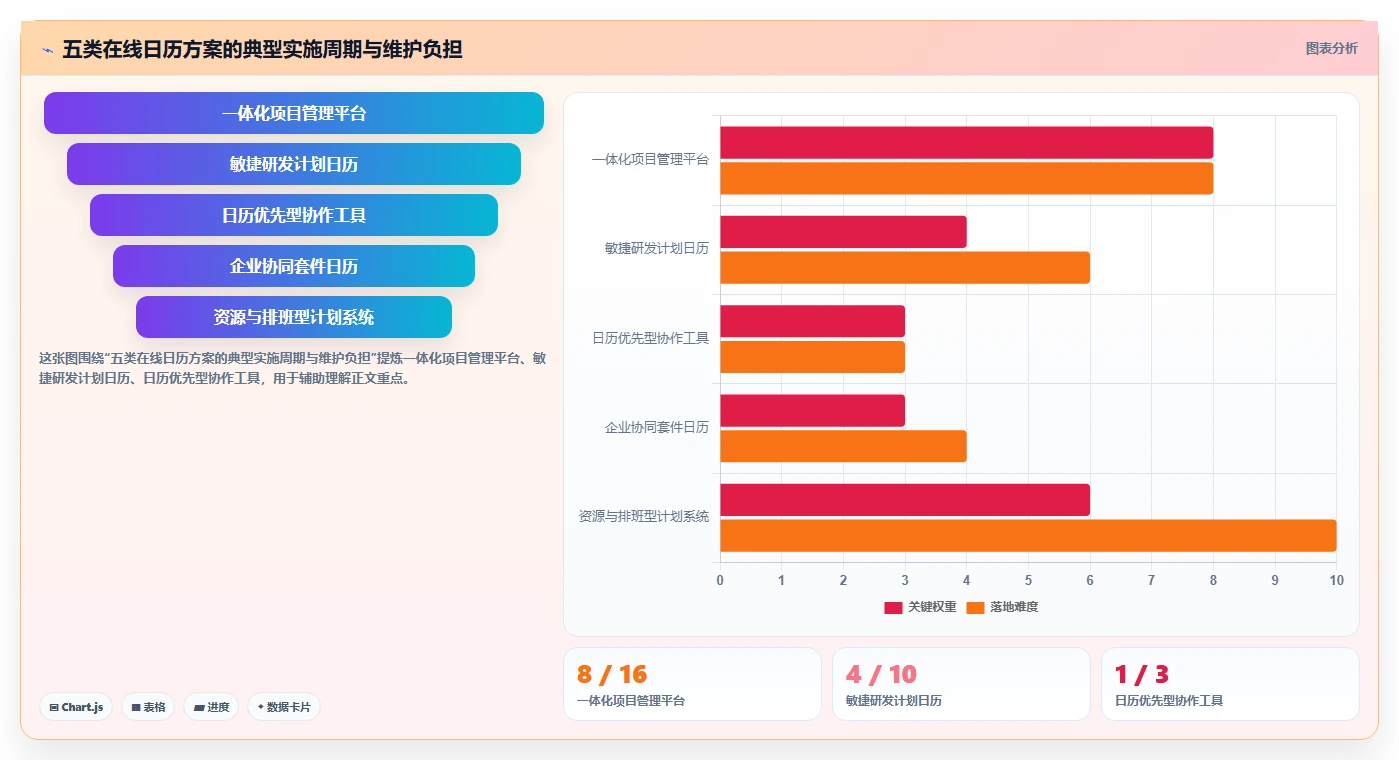Screen dimensions: 1399x760
Task: Click the 表格 tag chip
Action: click(148, 707)
